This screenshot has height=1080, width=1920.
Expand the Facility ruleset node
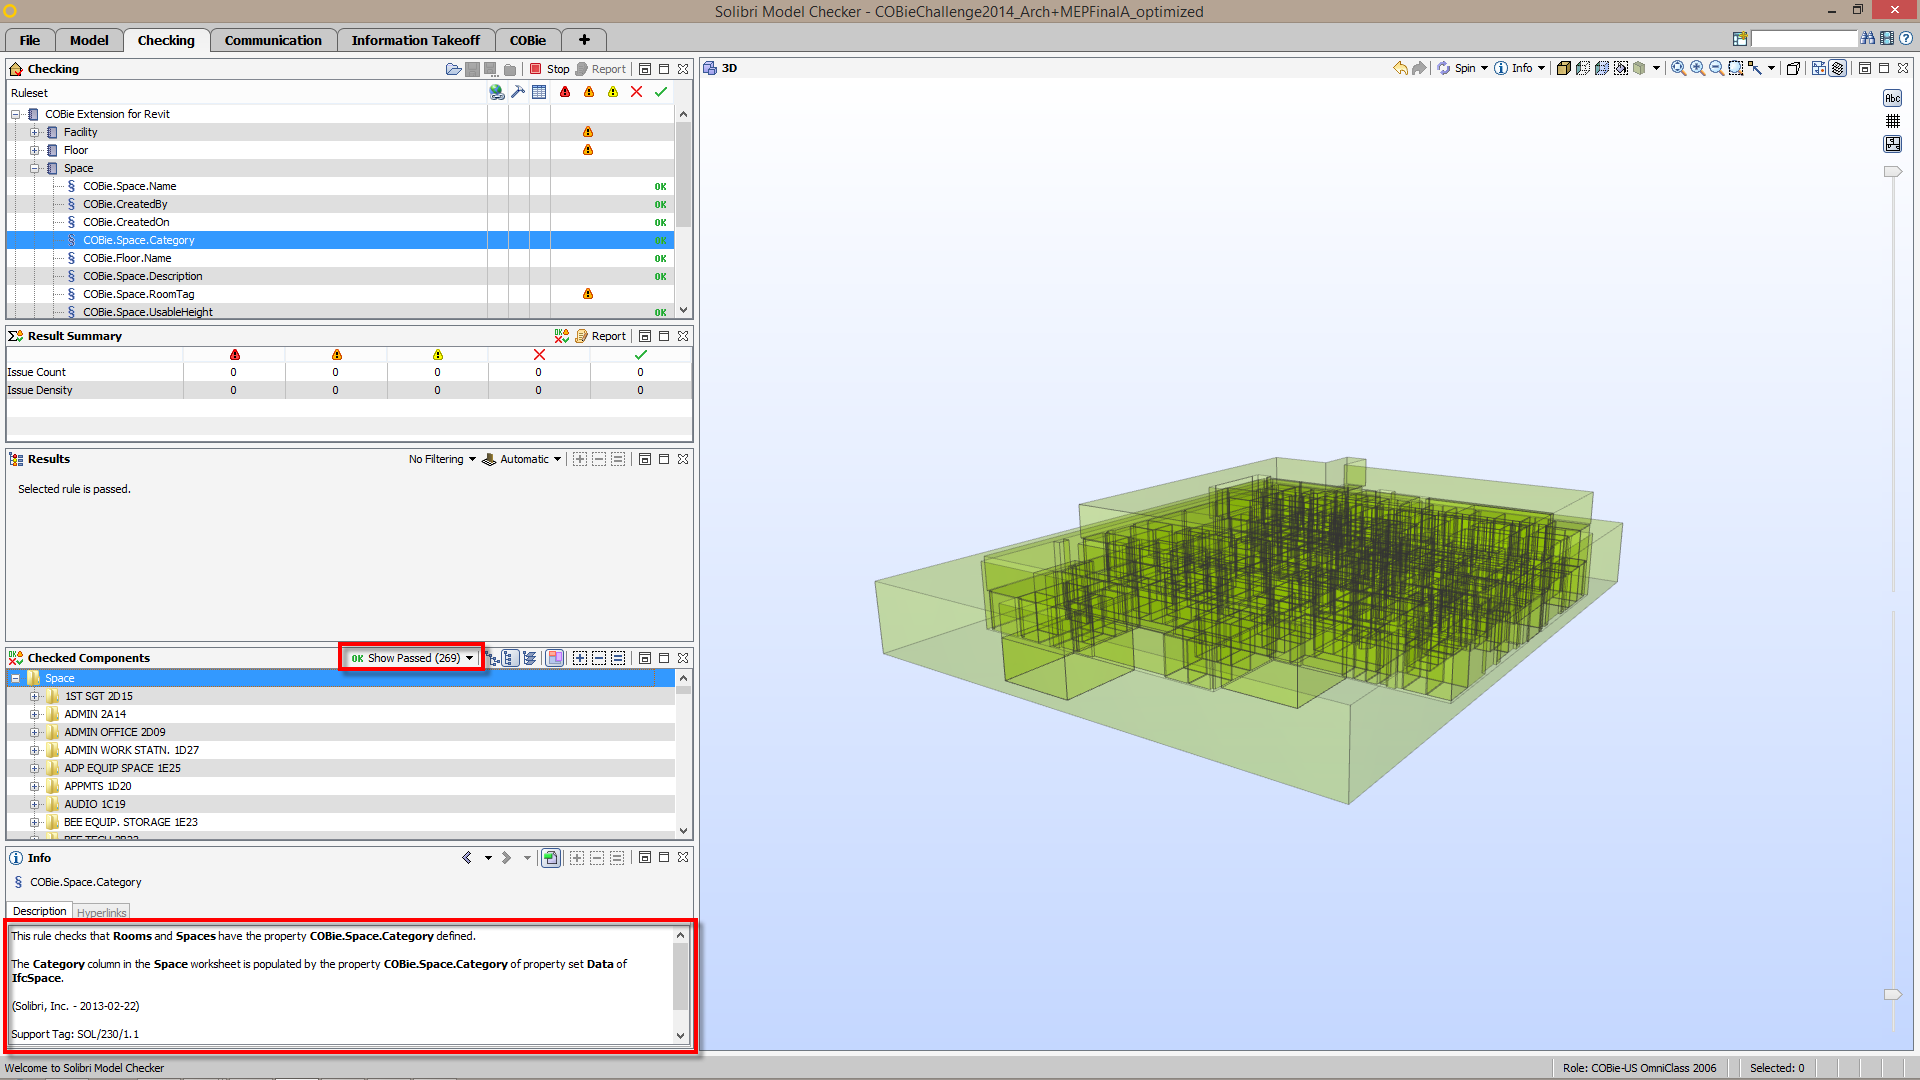pyautogui.click(x=34, y=132)
